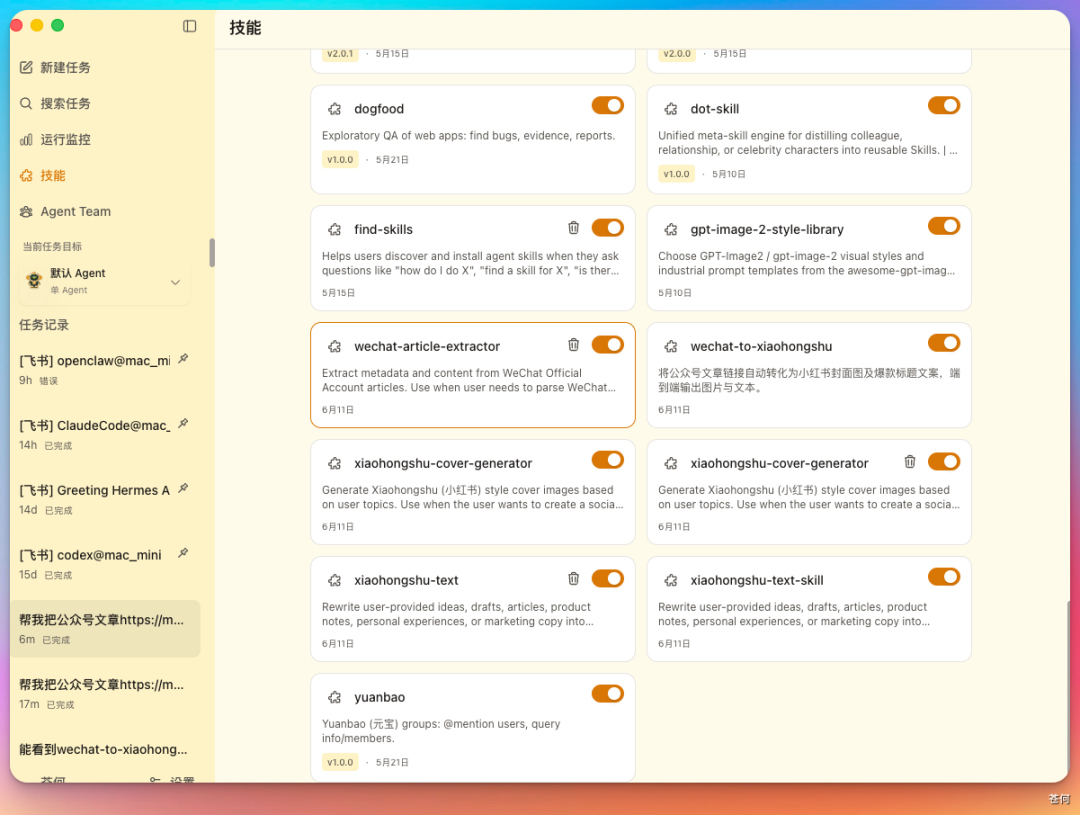Click the dot-skill v1.0.0 version badge
This screenshot has height=815, width=1080.
pyautogui.click(x=676, y=174)
